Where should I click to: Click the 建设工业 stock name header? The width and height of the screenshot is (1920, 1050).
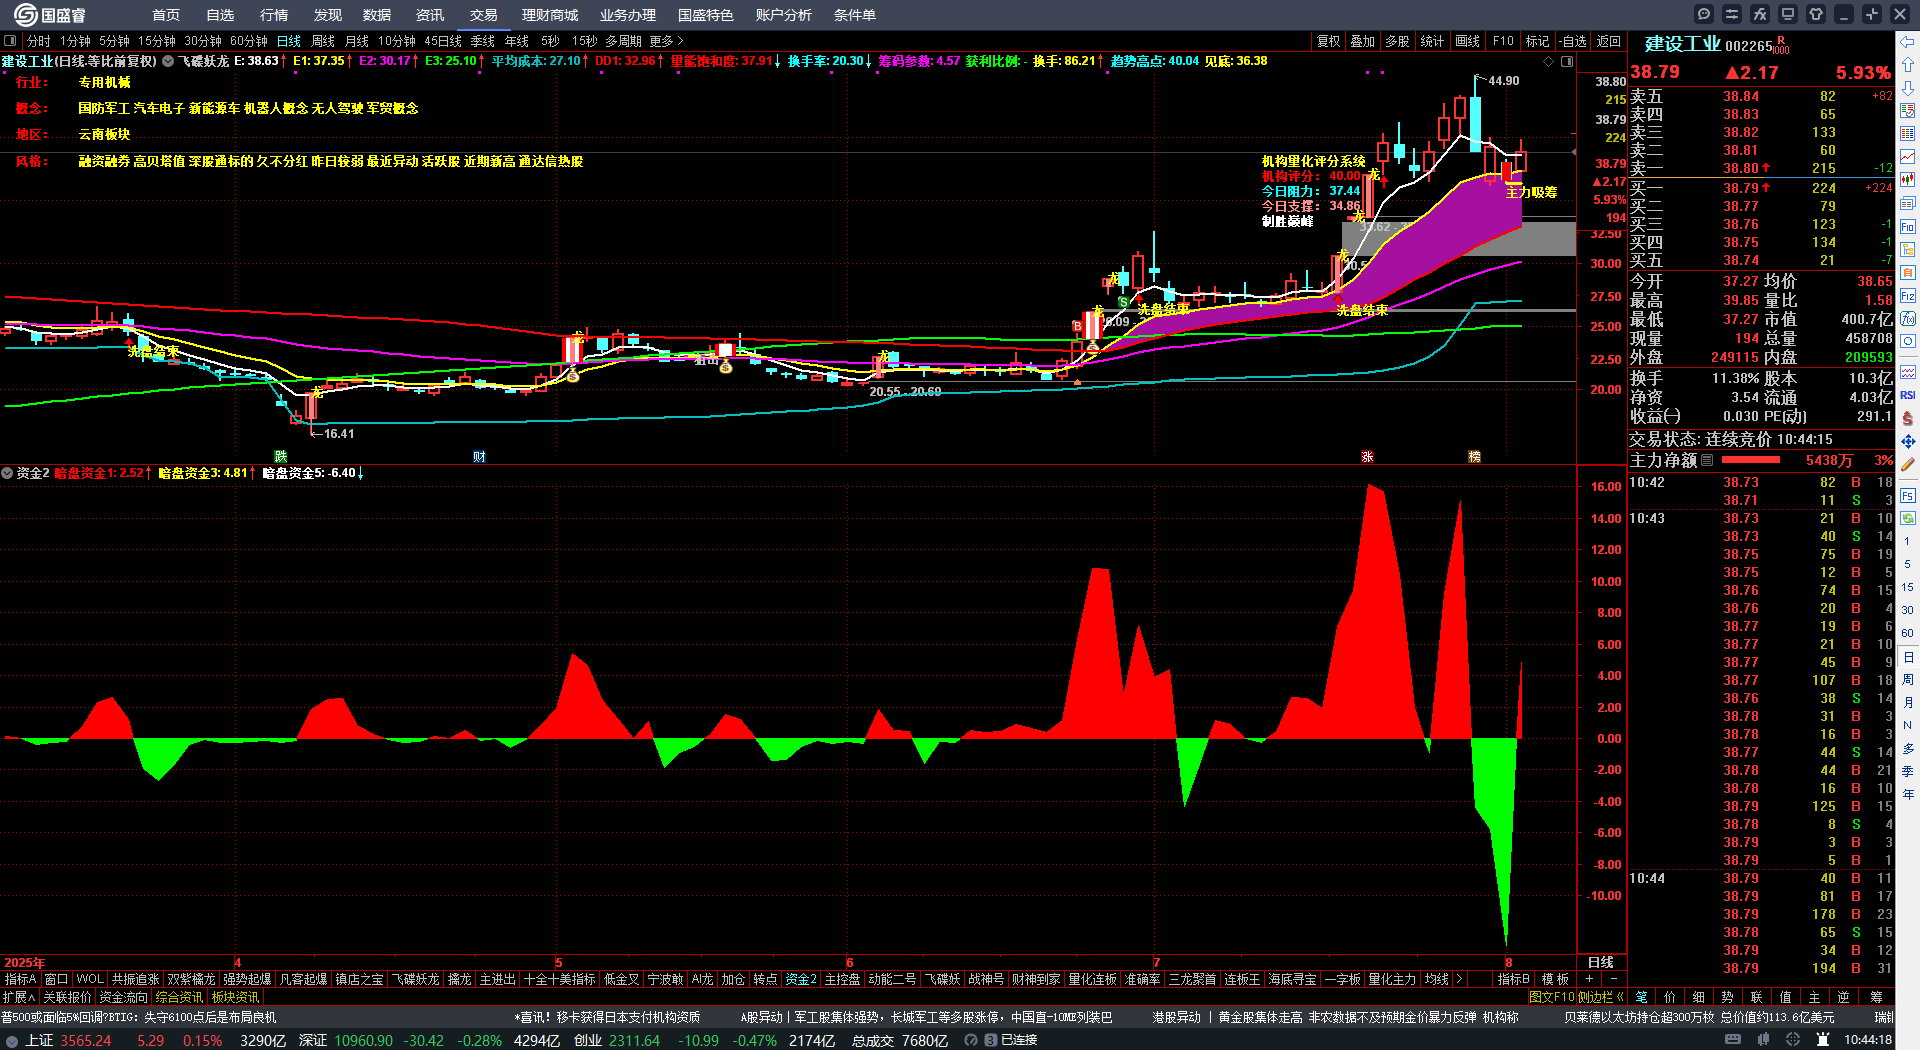pos(1683,44)
